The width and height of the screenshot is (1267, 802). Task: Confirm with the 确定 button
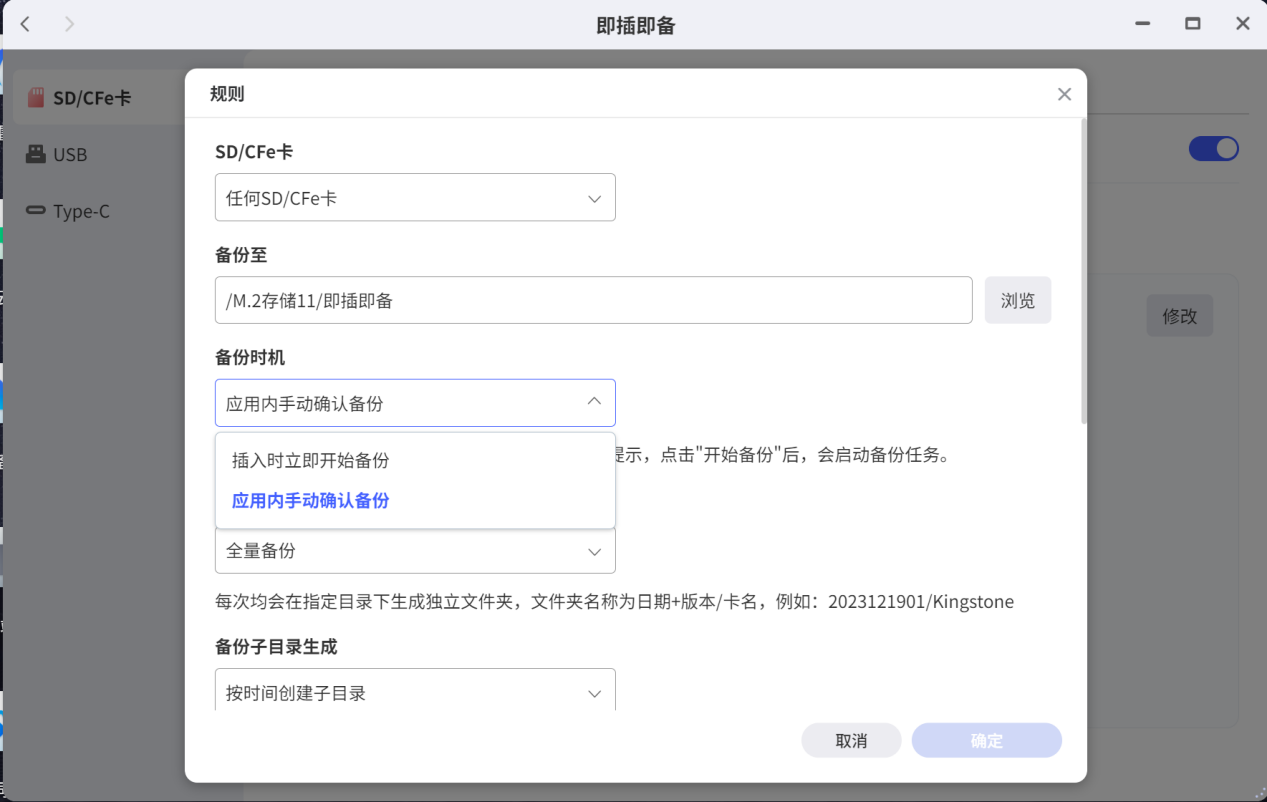click(x=987, y=741)
